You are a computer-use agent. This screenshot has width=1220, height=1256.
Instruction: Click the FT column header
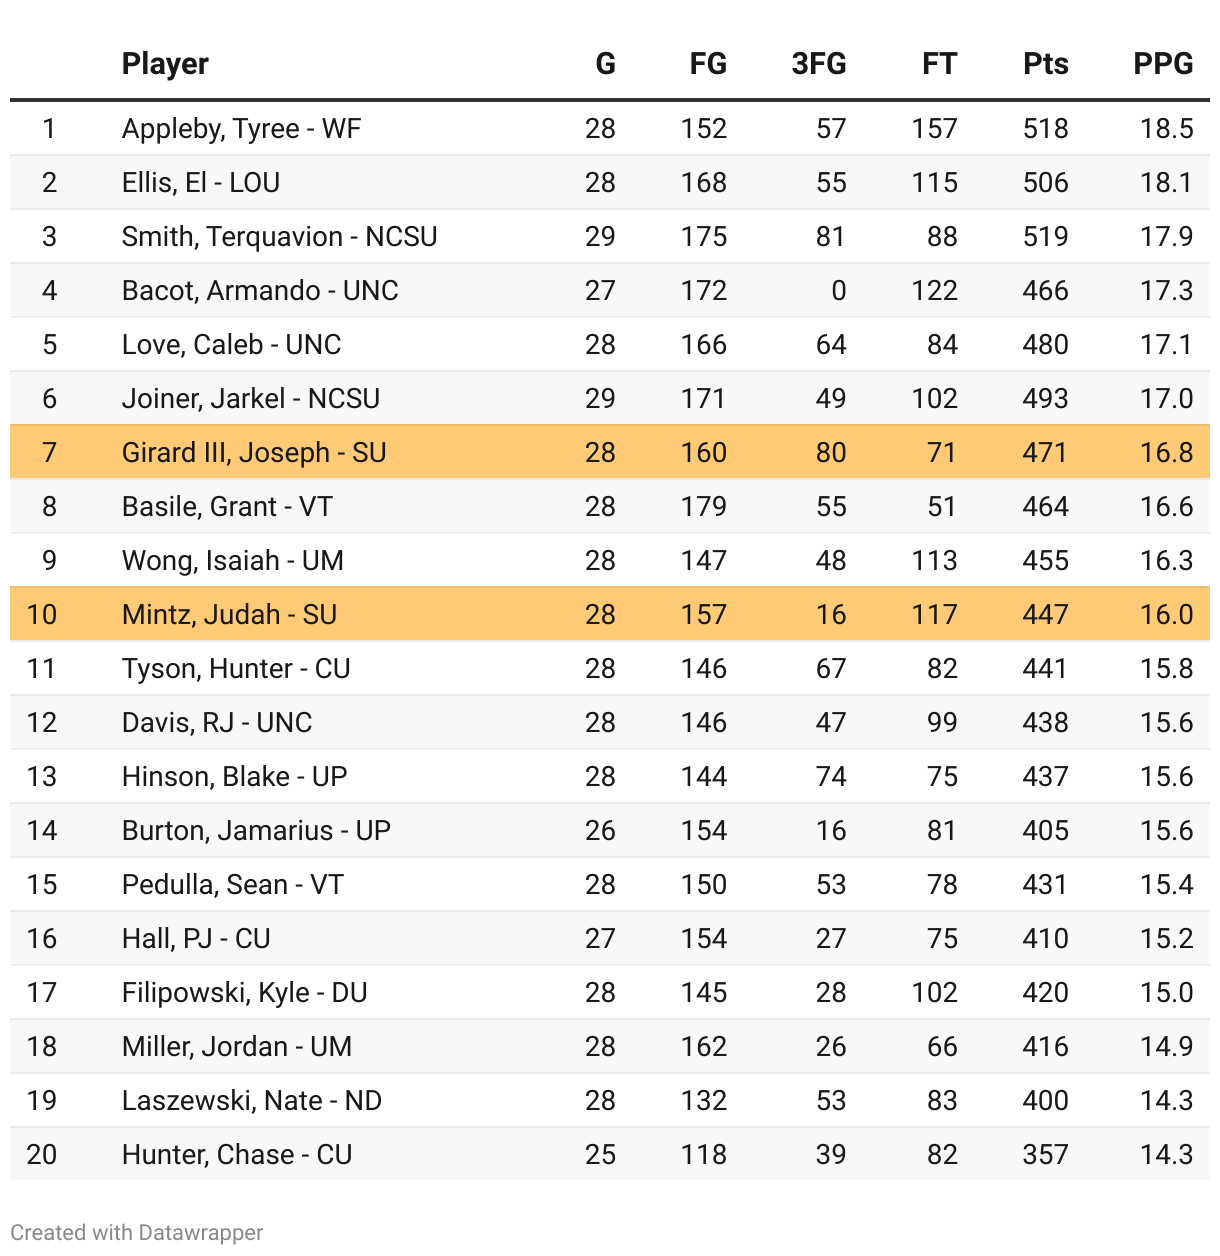pos(940,64)
